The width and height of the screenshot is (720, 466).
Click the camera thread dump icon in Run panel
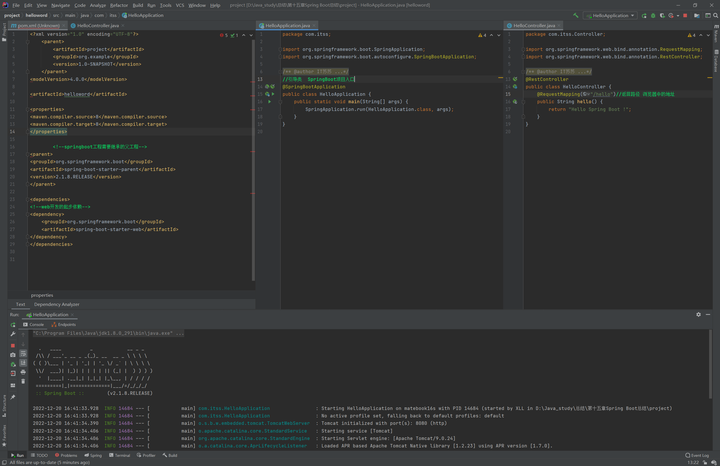[13, 355]
